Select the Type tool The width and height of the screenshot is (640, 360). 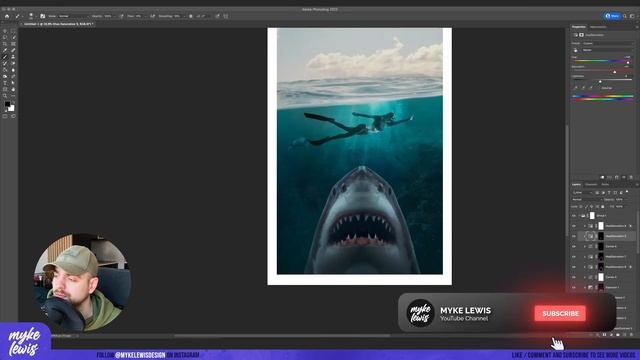pyautogui.click(x=5, y=83)
